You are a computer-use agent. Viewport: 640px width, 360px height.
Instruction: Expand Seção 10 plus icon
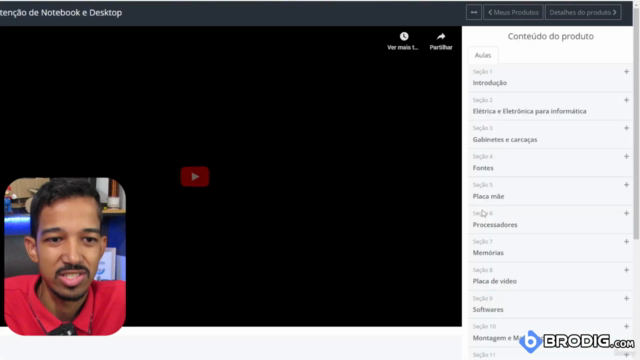tap(626, 327)
